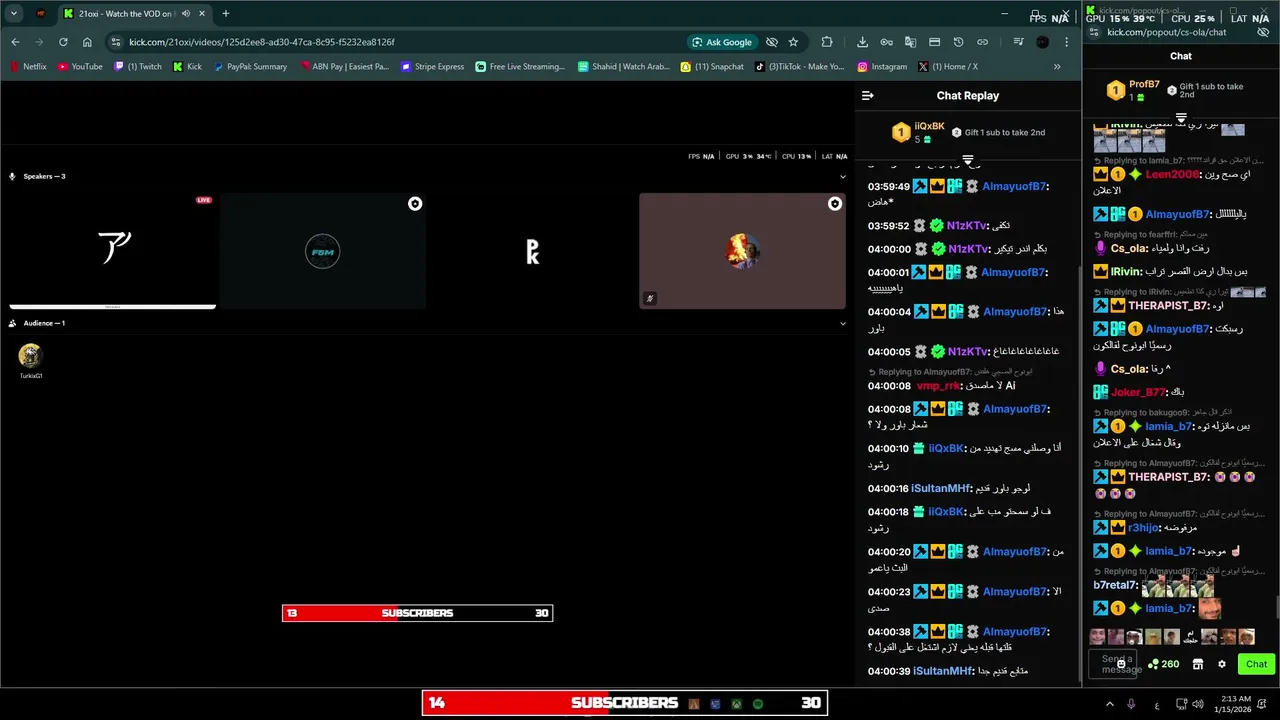The height and width of the screenshot is (720, 1280).
Task: Open chat settings gear
Action: coord(1221,664)
